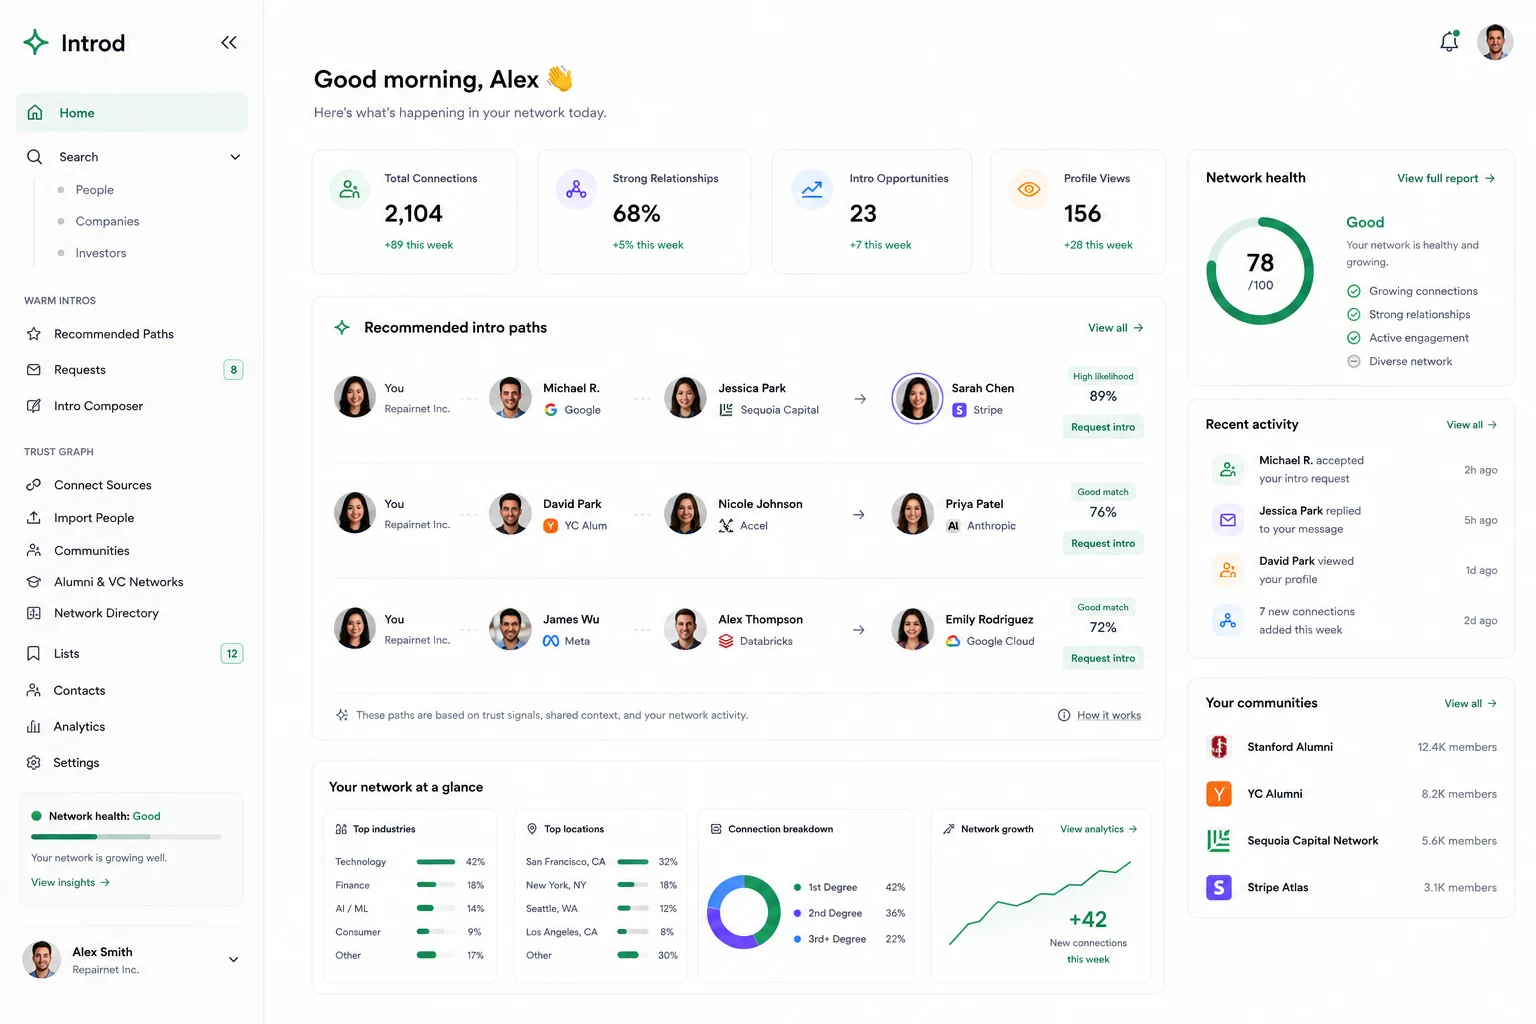Click 2nd Degree legend dot
This screenshot has height=1024, width=1536.
click(x=797, y=913)
